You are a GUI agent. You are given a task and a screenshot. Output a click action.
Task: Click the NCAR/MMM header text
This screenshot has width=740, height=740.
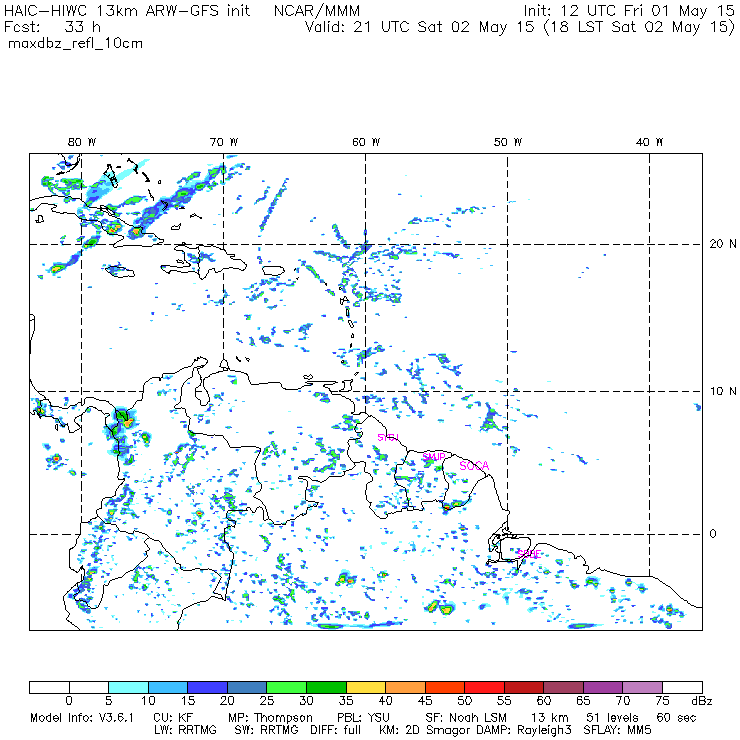pyautogui.click(x=317, y=11)
